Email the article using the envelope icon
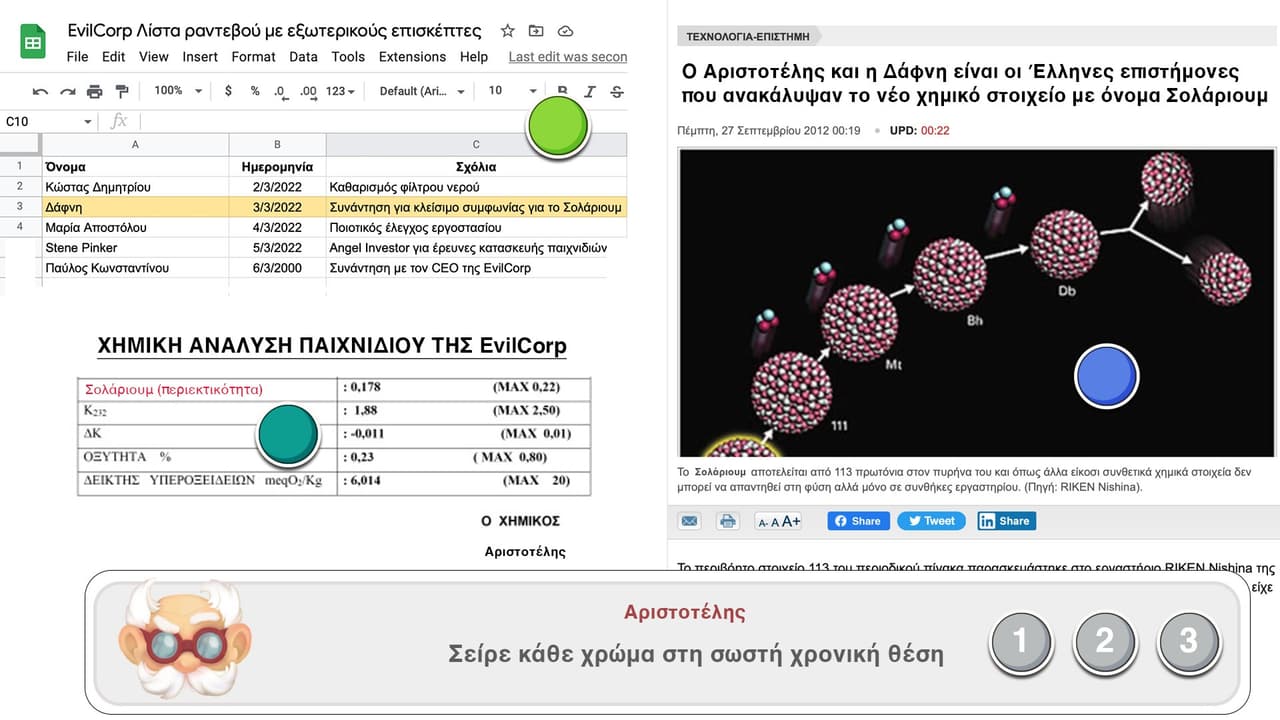This screenshot has width=1280, height=720. [x=689, y=521]
